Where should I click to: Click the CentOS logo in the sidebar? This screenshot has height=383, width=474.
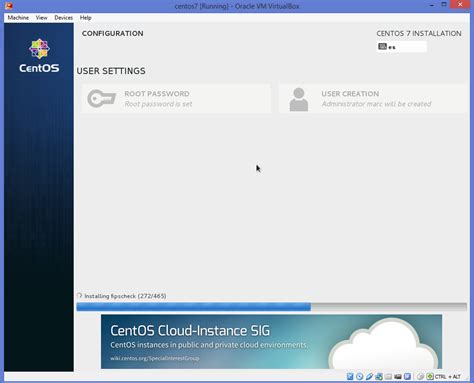coord(39,56)
